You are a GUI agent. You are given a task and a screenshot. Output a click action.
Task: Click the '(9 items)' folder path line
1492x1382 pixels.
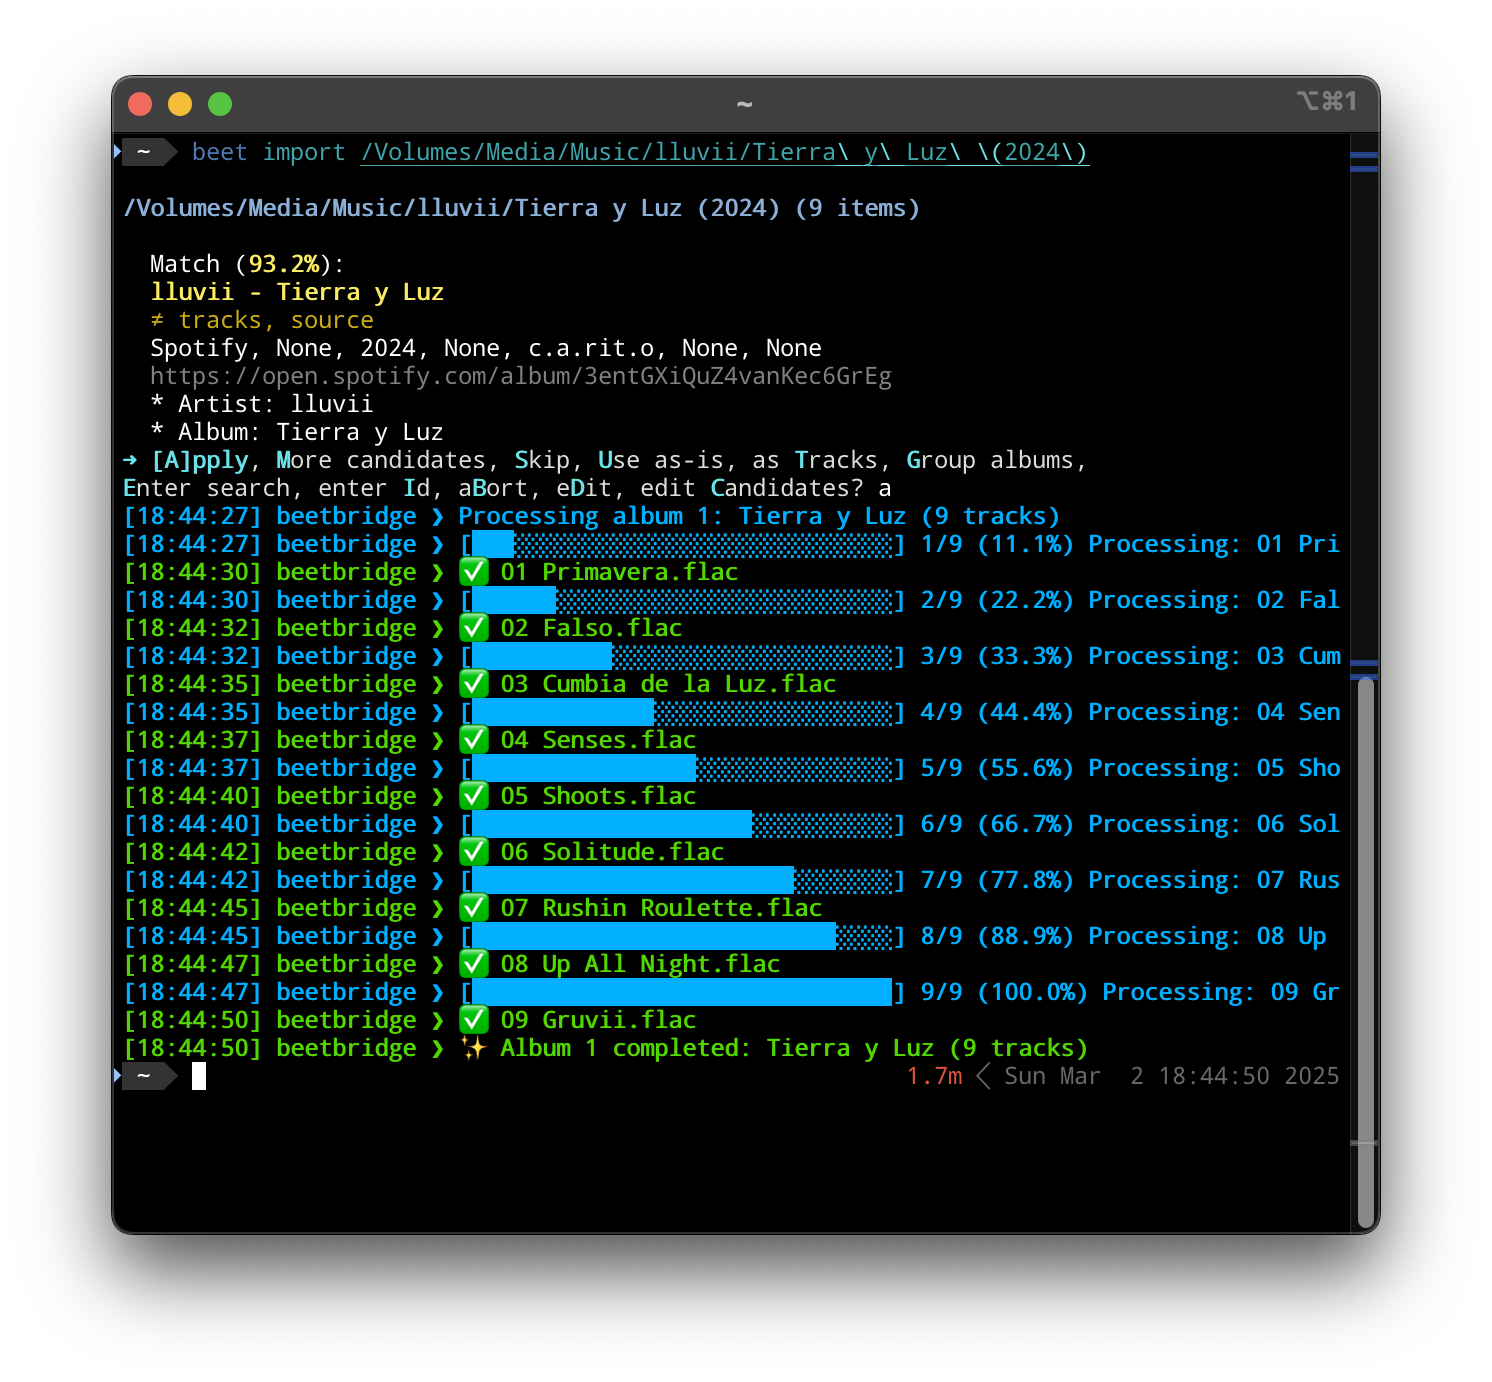pos(521,208)
